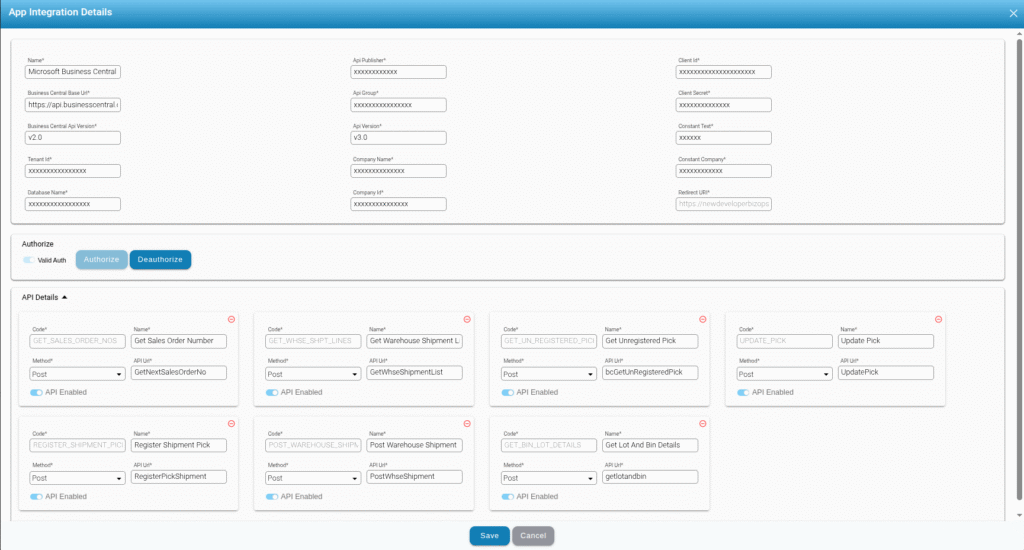Click the GET_SALES_ORDER_NOS code field
The height and width of the screenshot is (550, 1024).
point(77,341)
